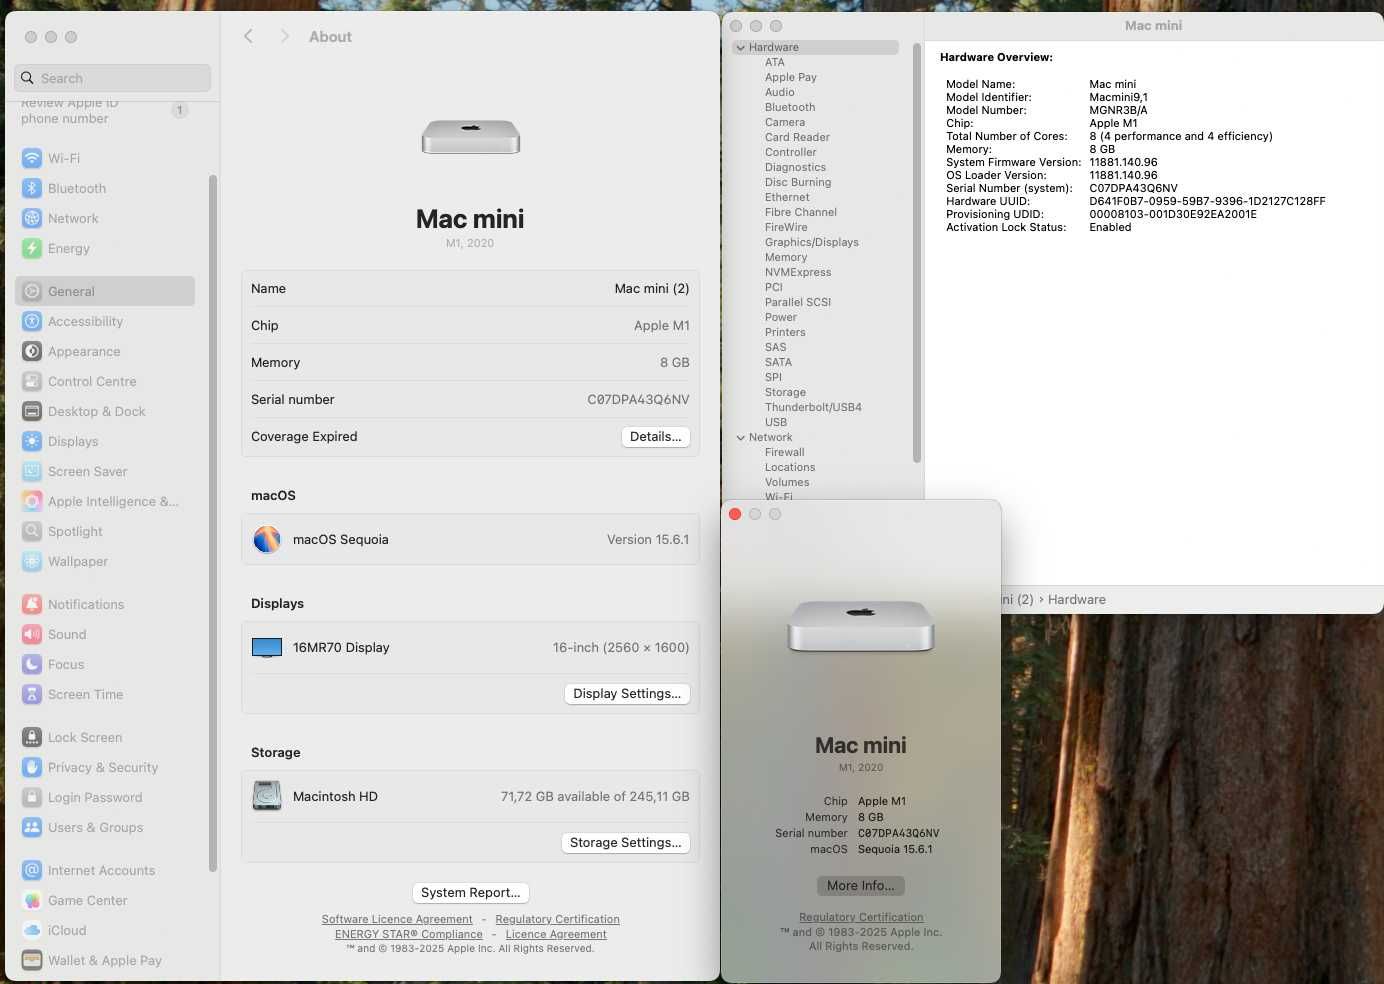Open Focus moon icon
Viewport: 1384px width, 984px height.
pos(32,664)
